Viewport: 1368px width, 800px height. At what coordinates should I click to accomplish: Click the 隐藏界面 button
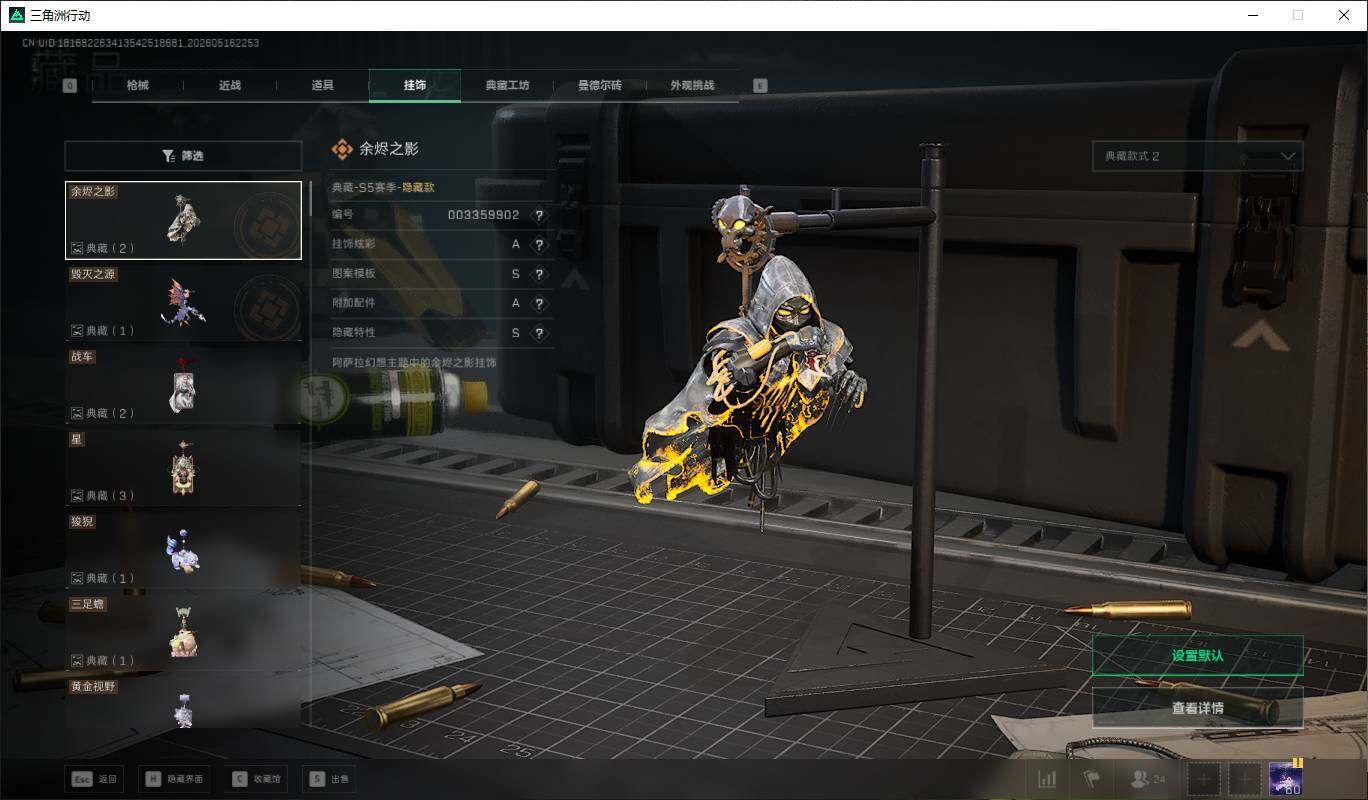point(174,779)
